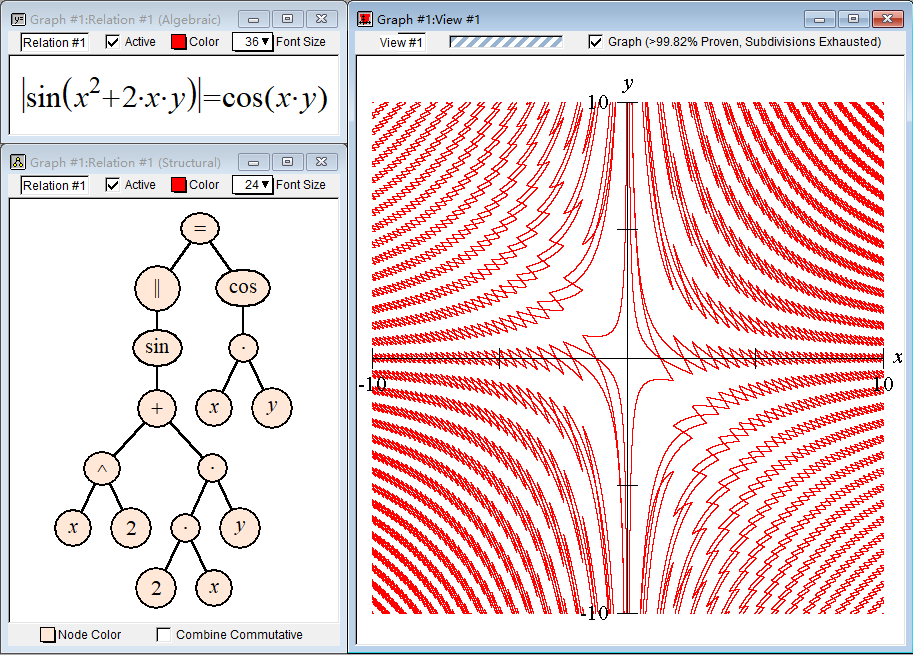Select Relation #1 tab in Algebraic window
Screen dimensions: 913x655
point(54,43)
